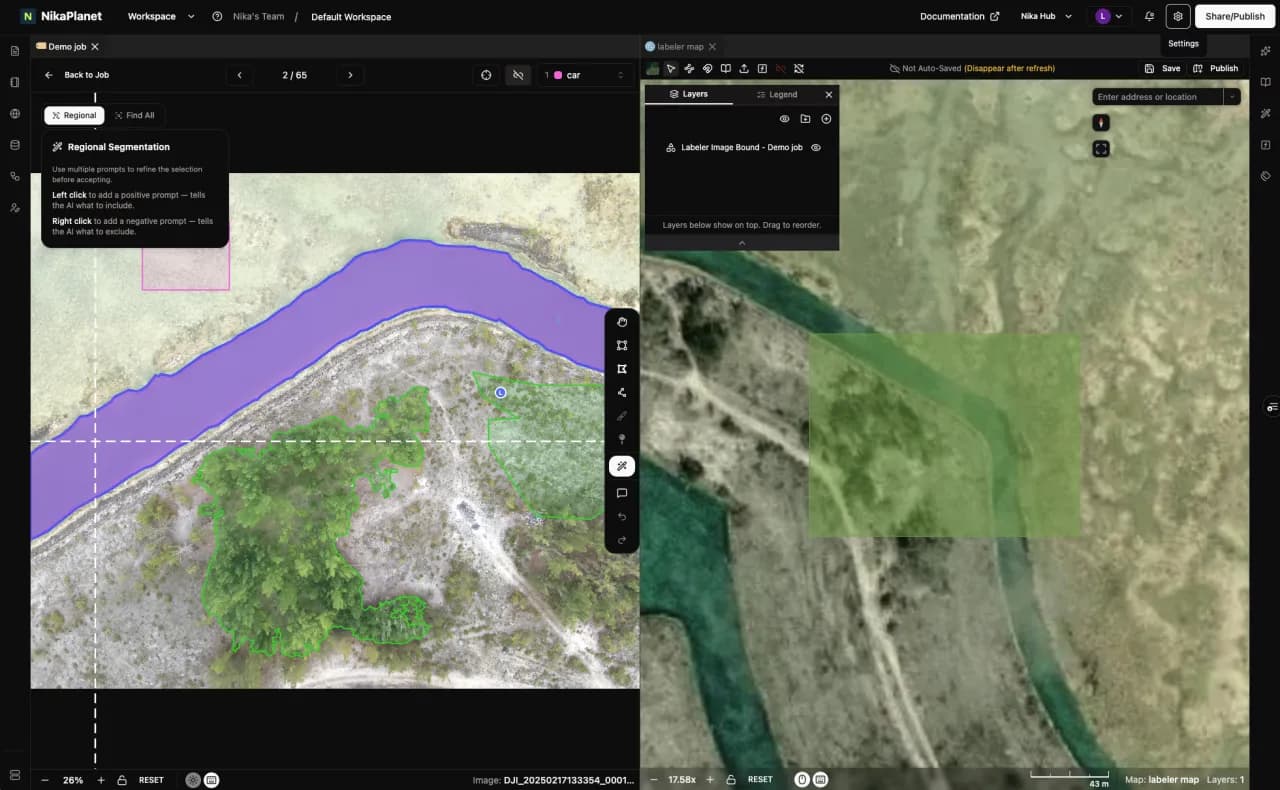Switch to Find All segmentation mode

coord(134,115)
